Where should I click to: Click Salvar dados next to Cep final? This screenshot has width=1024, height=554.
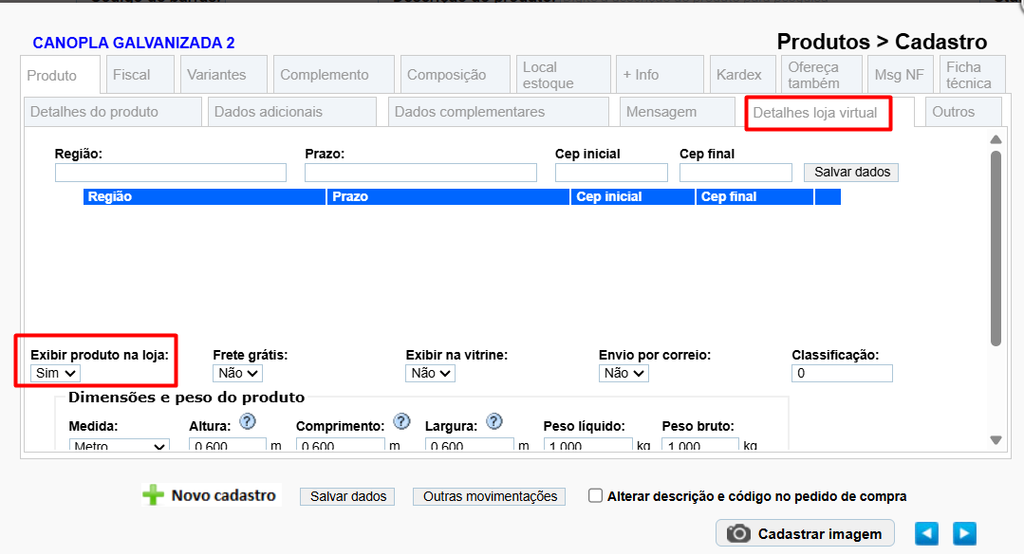(852, 172)
